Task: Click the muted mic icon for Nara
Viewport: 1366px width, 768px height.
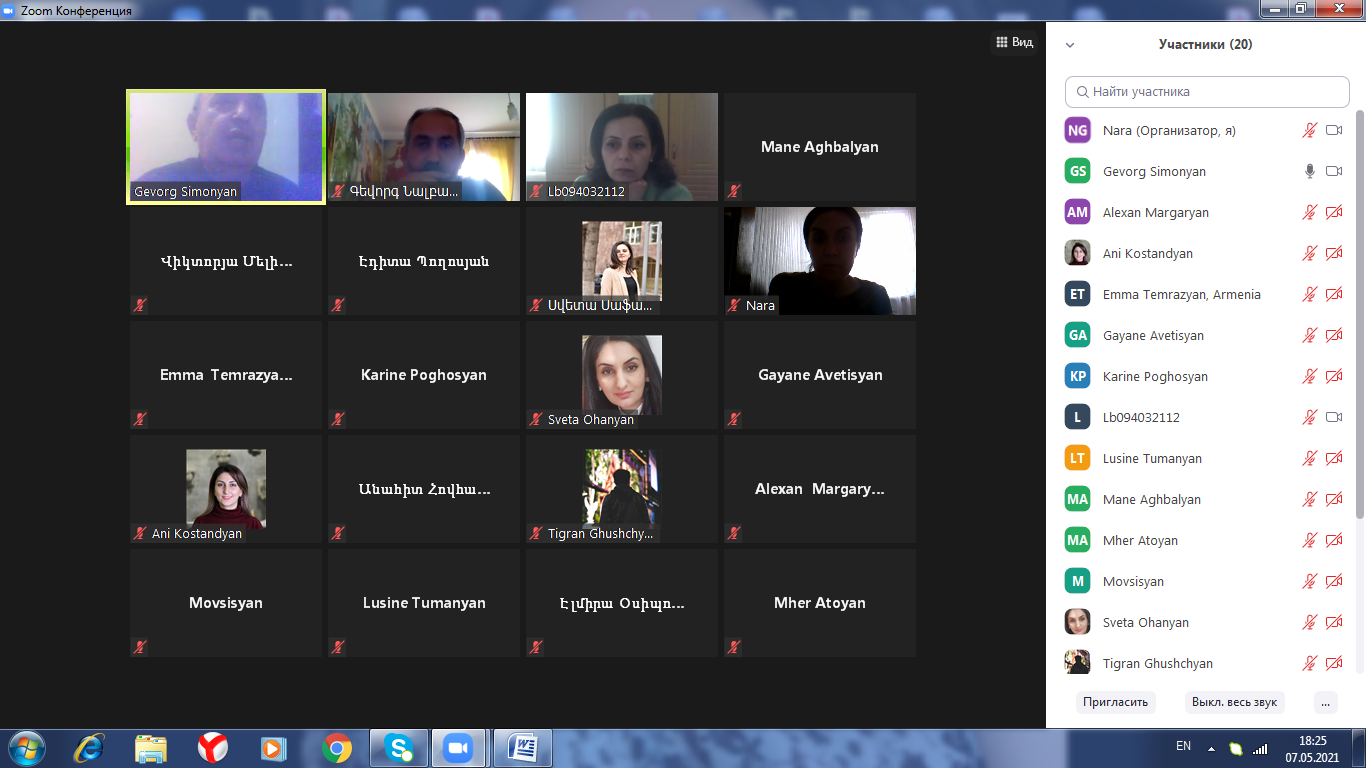Action: (x=1309, y=130)
